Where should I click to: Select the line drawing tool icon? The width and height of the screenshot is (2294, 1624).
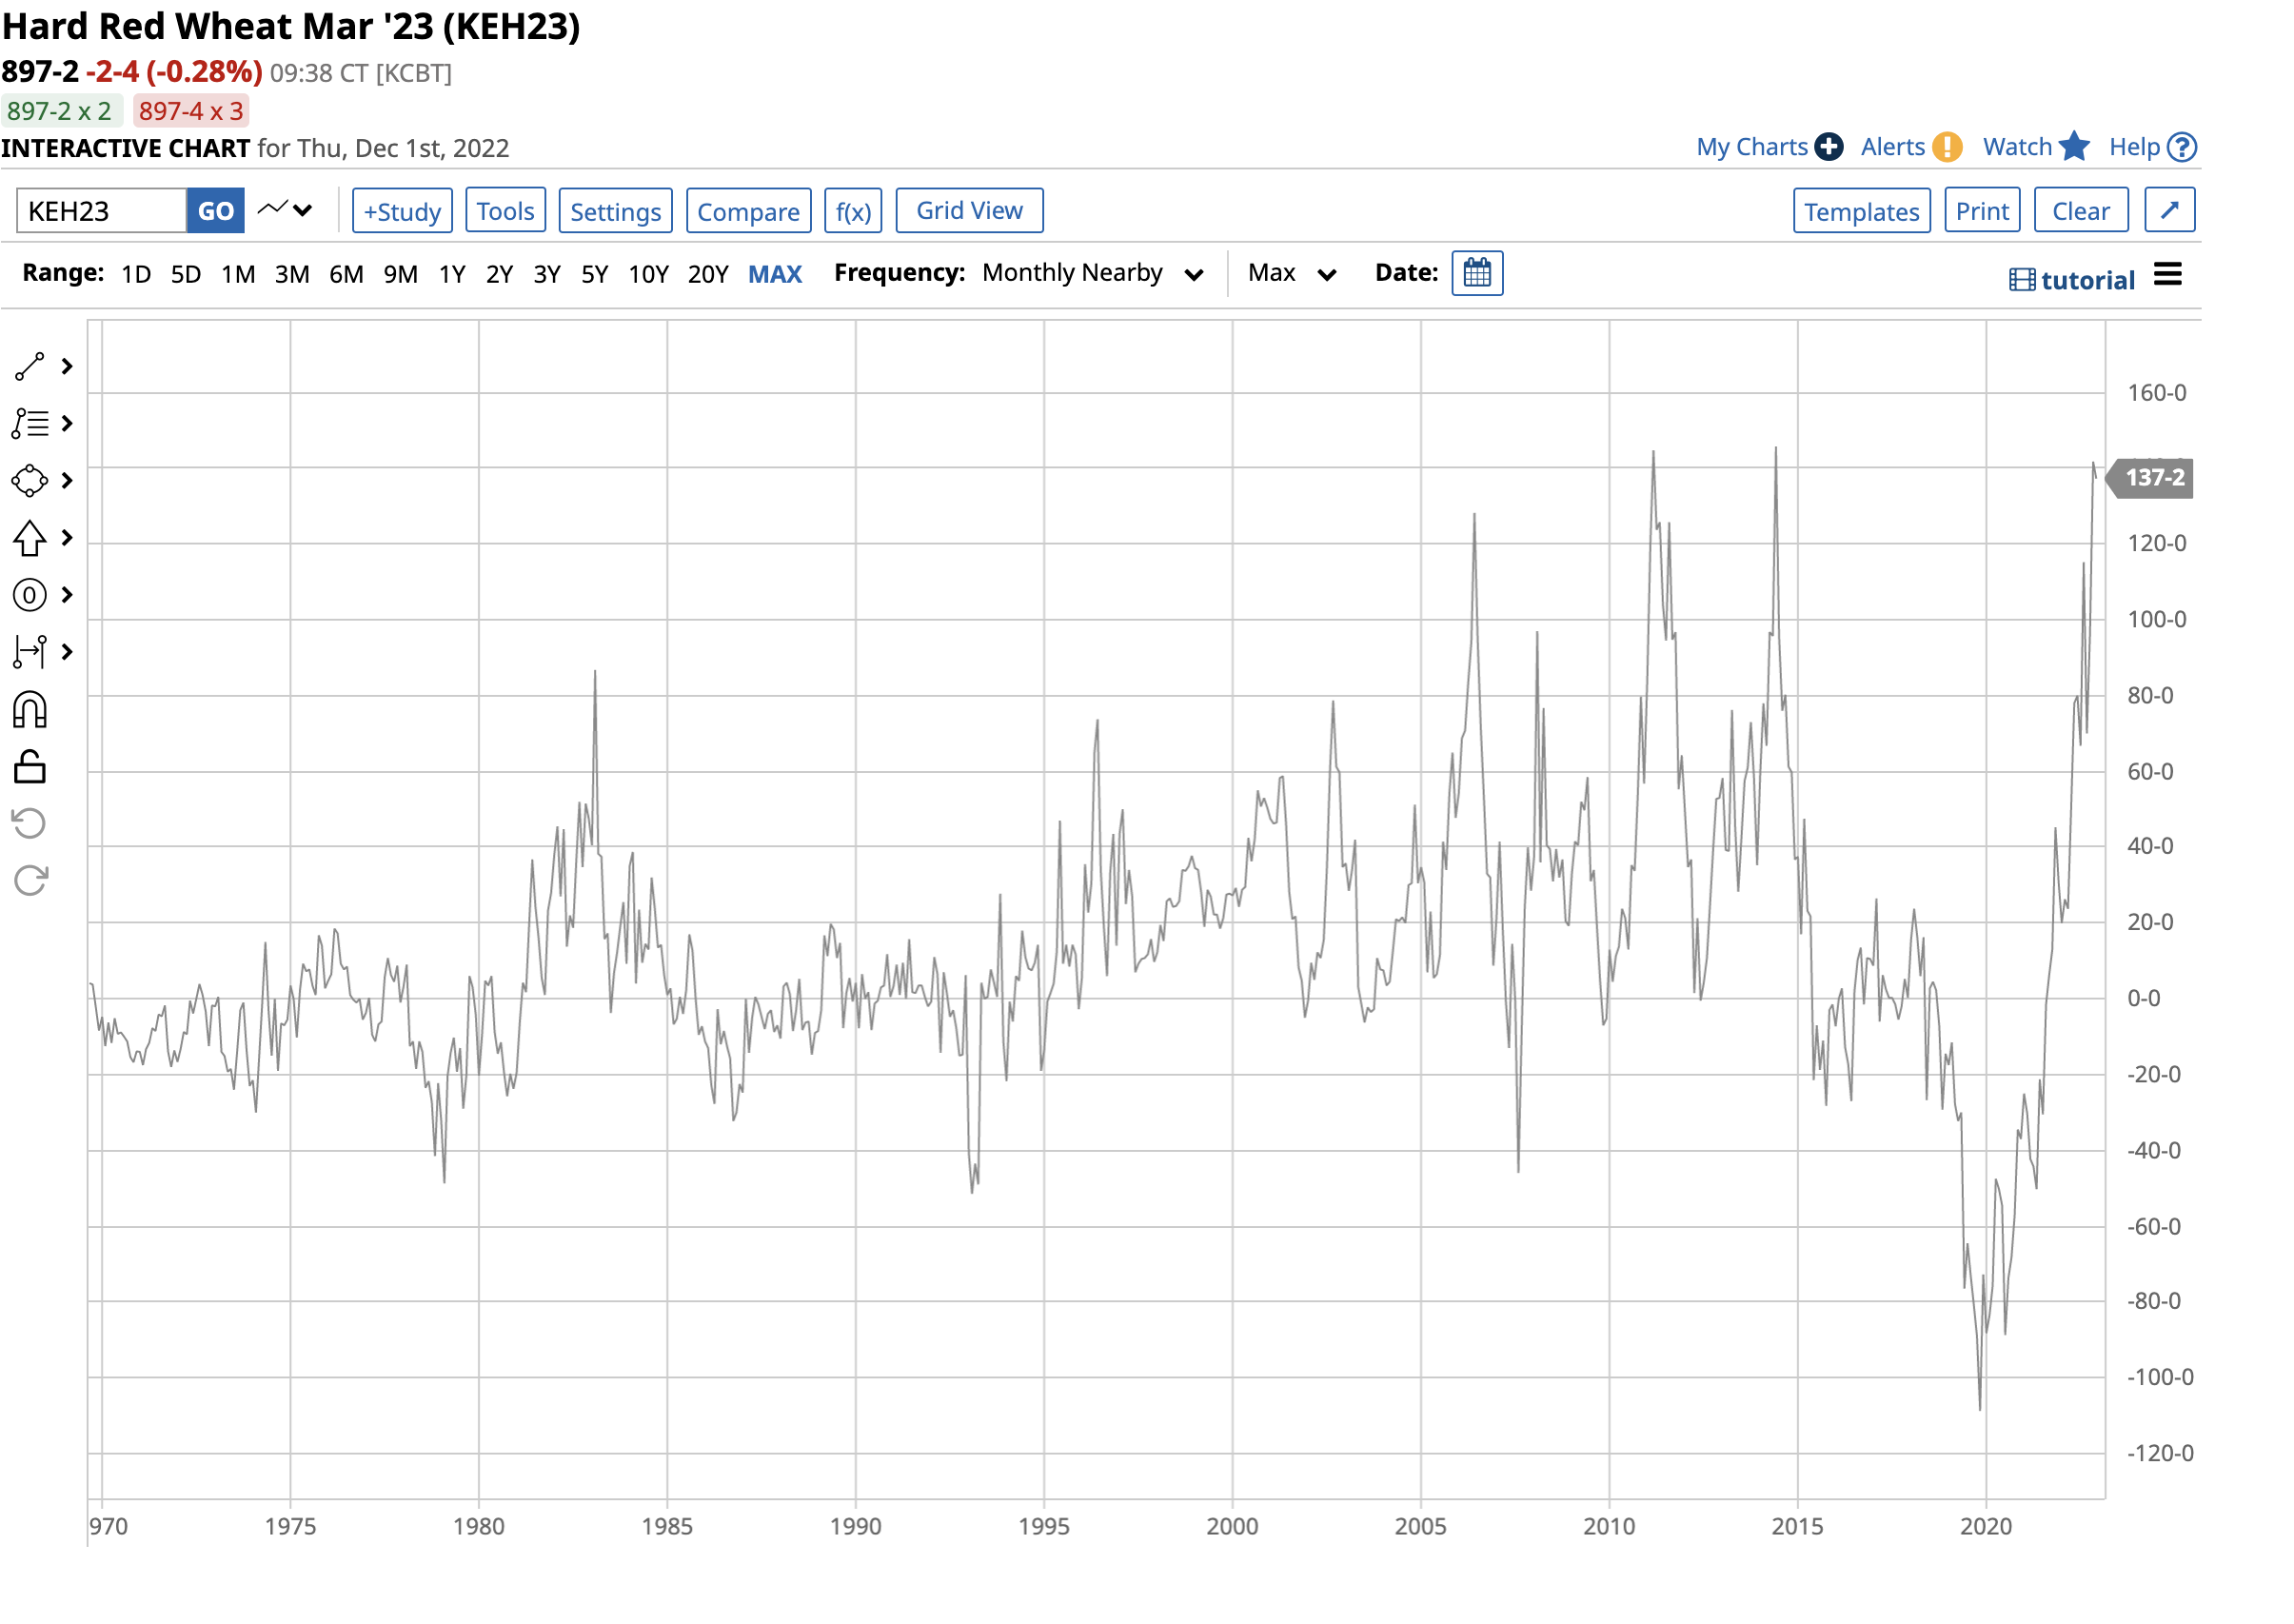[x=29, y=367]
